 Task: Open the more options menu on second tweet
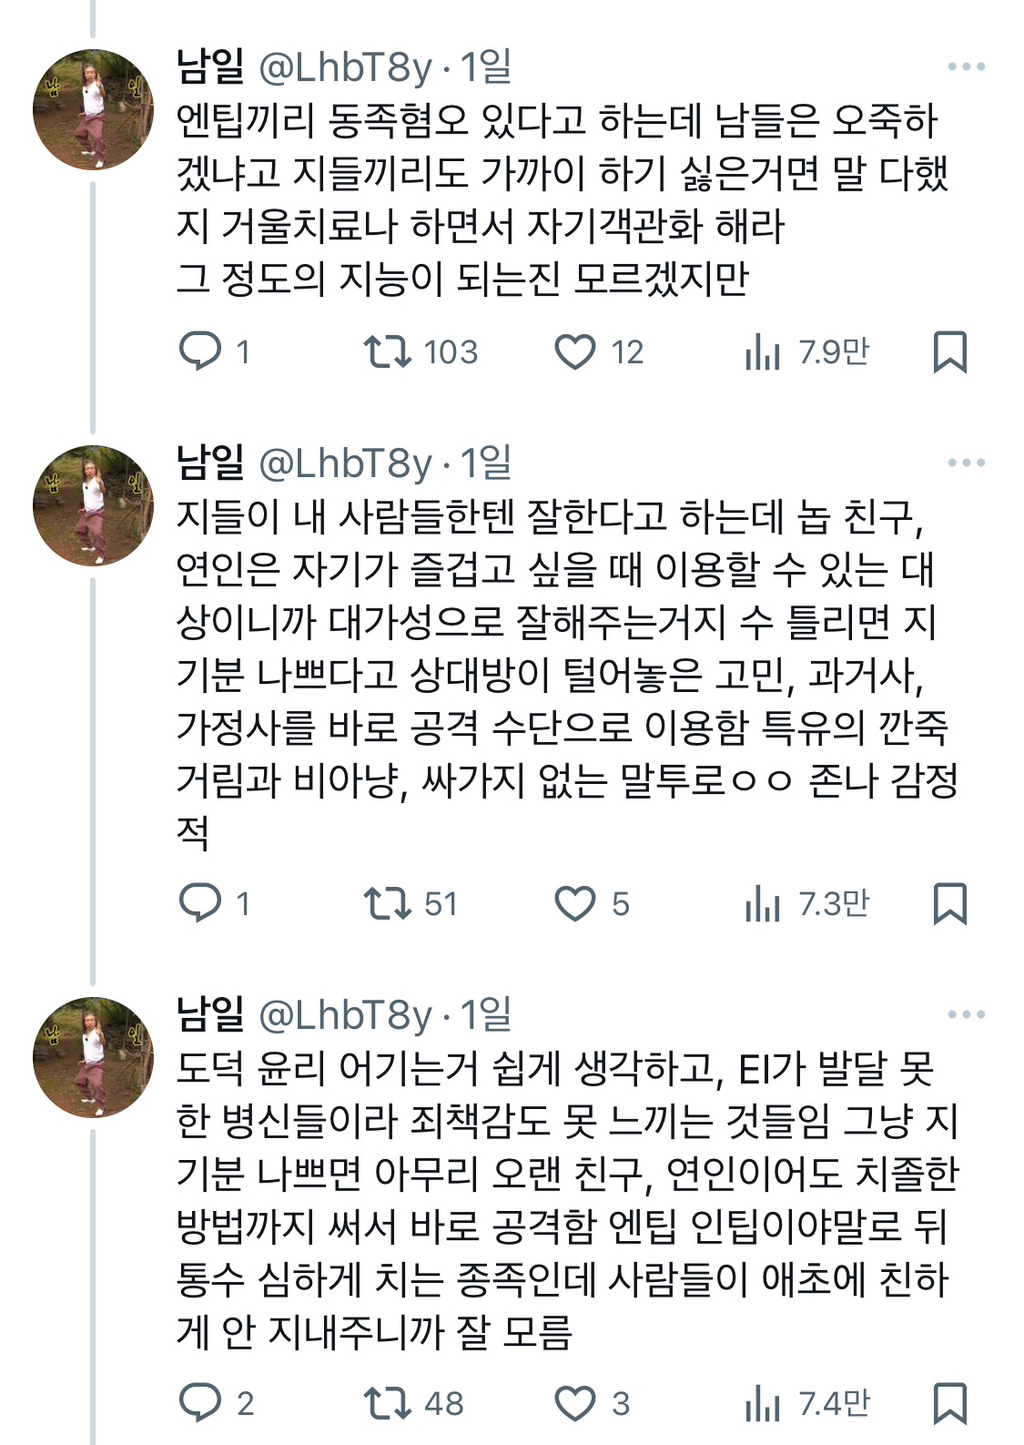(966, 462)
